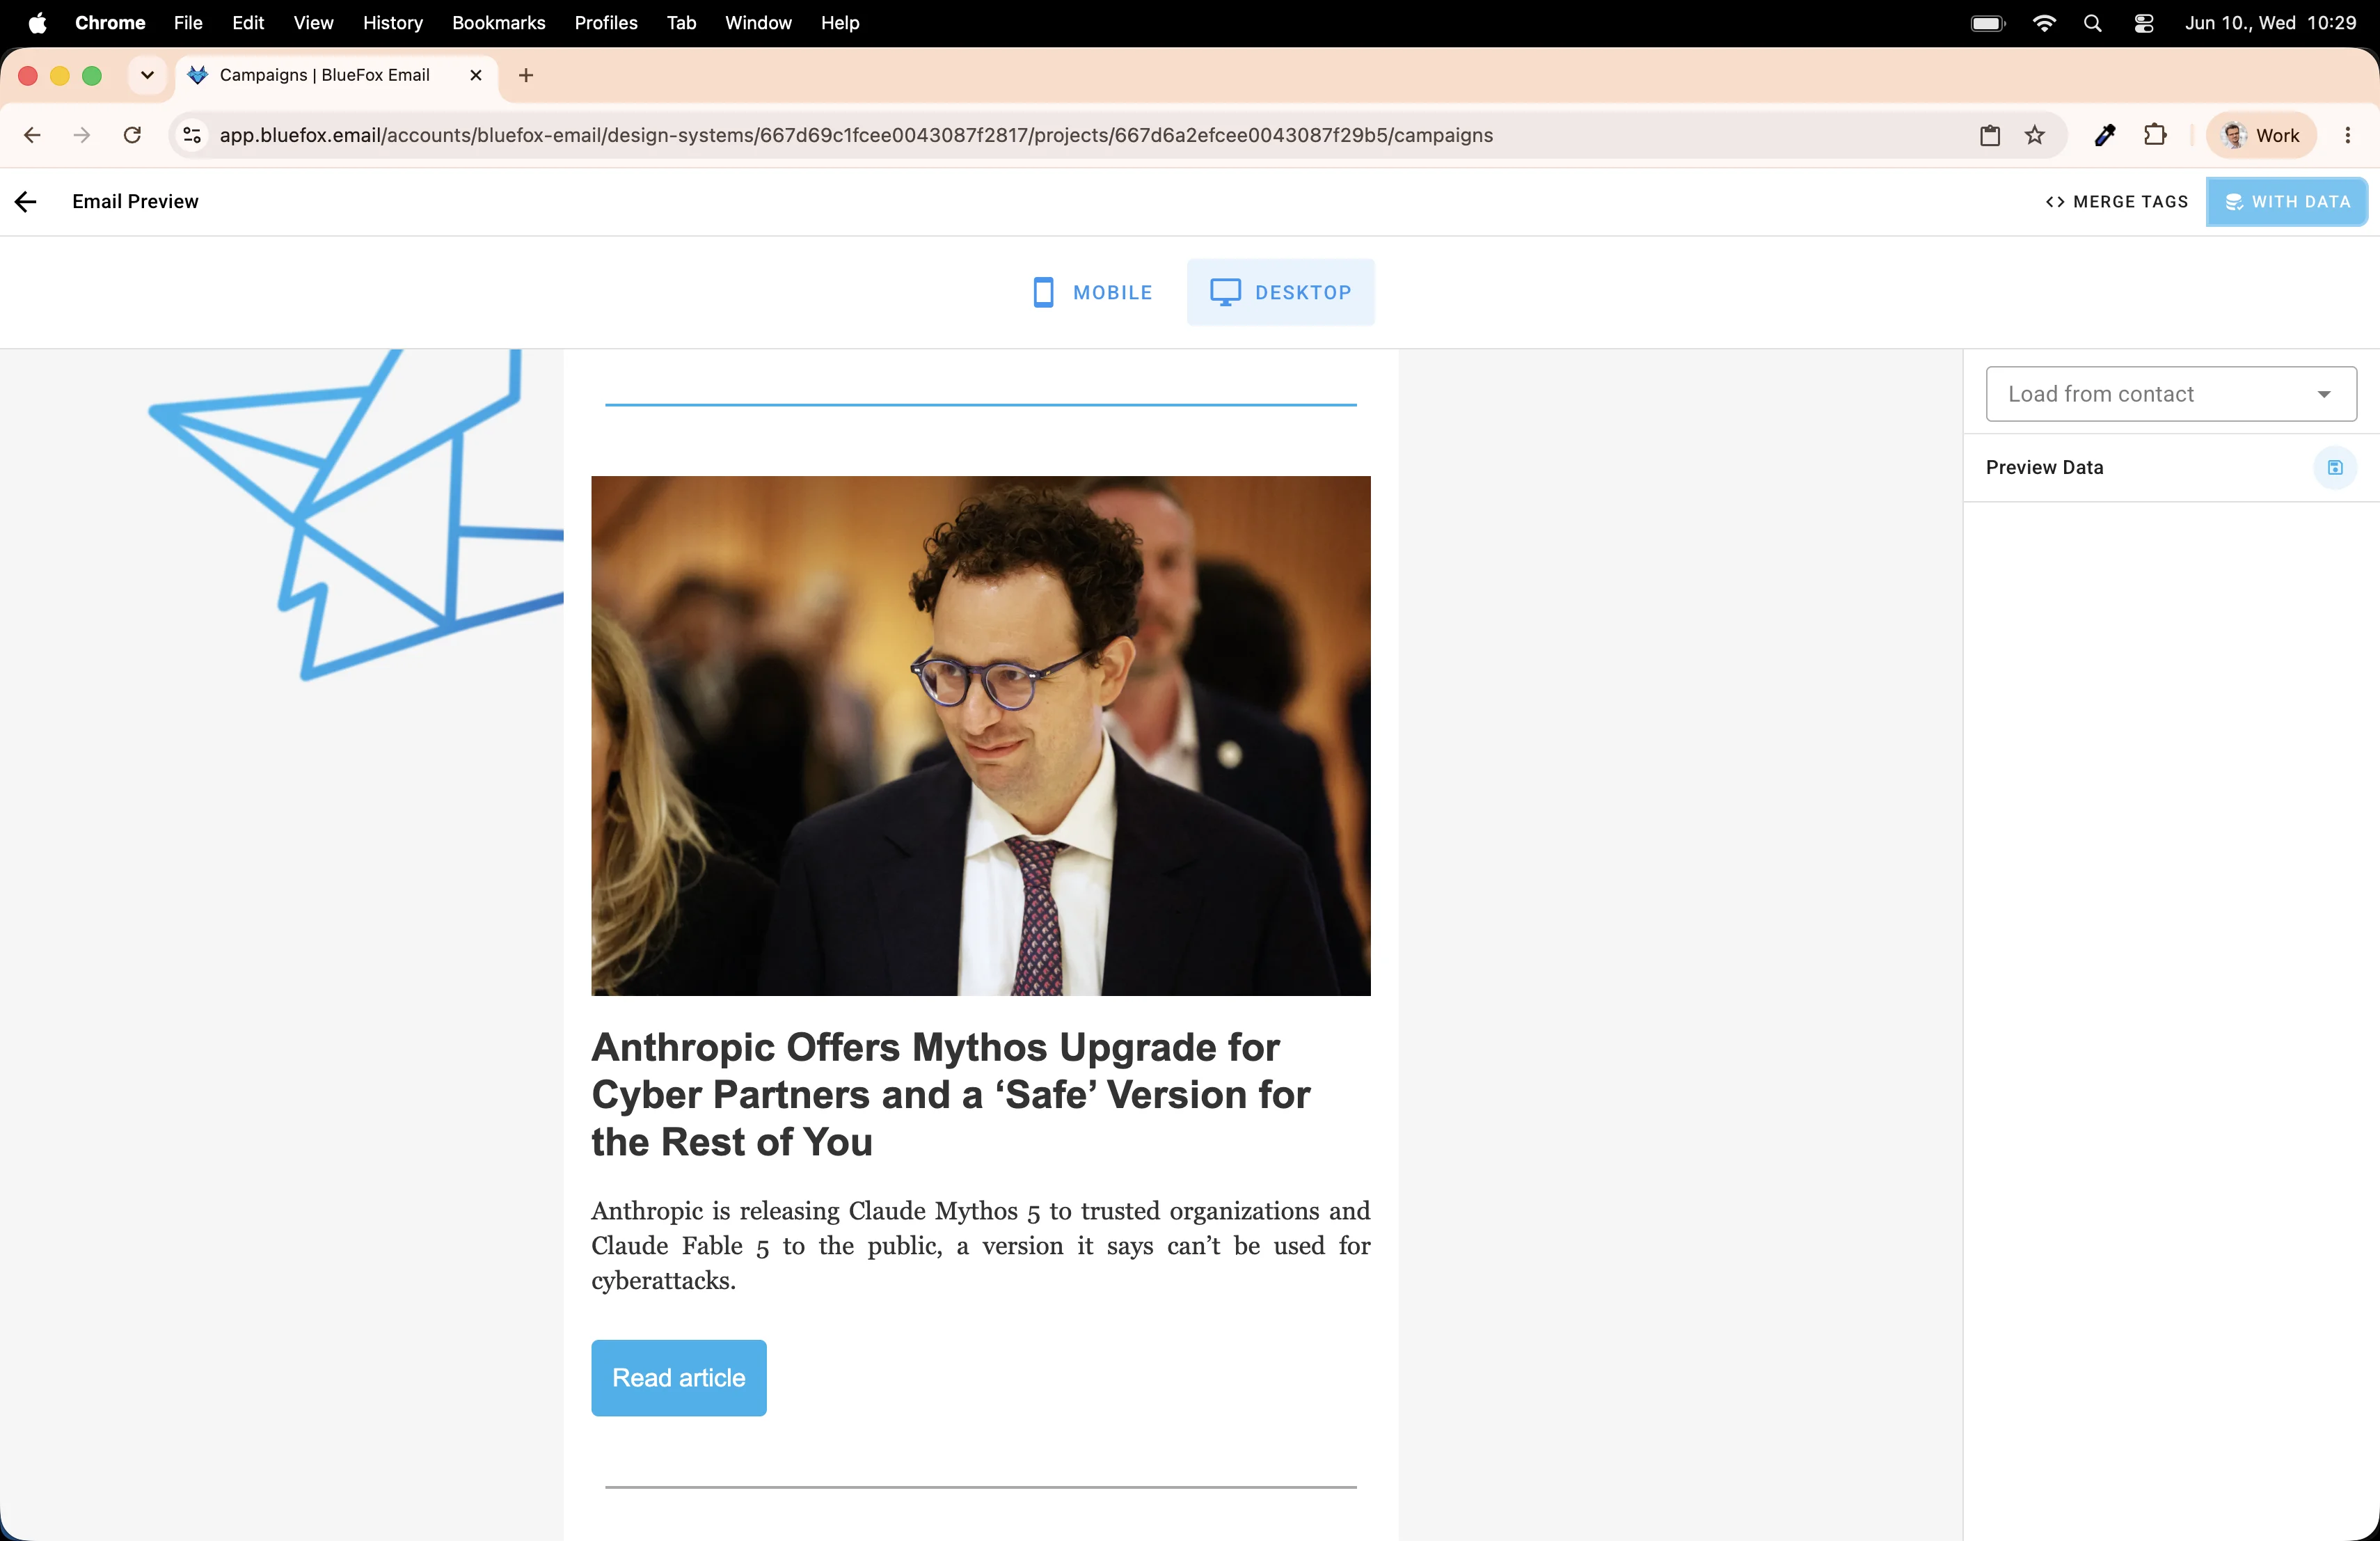
Task: Open the Apple menu
Action: [37, 23]
